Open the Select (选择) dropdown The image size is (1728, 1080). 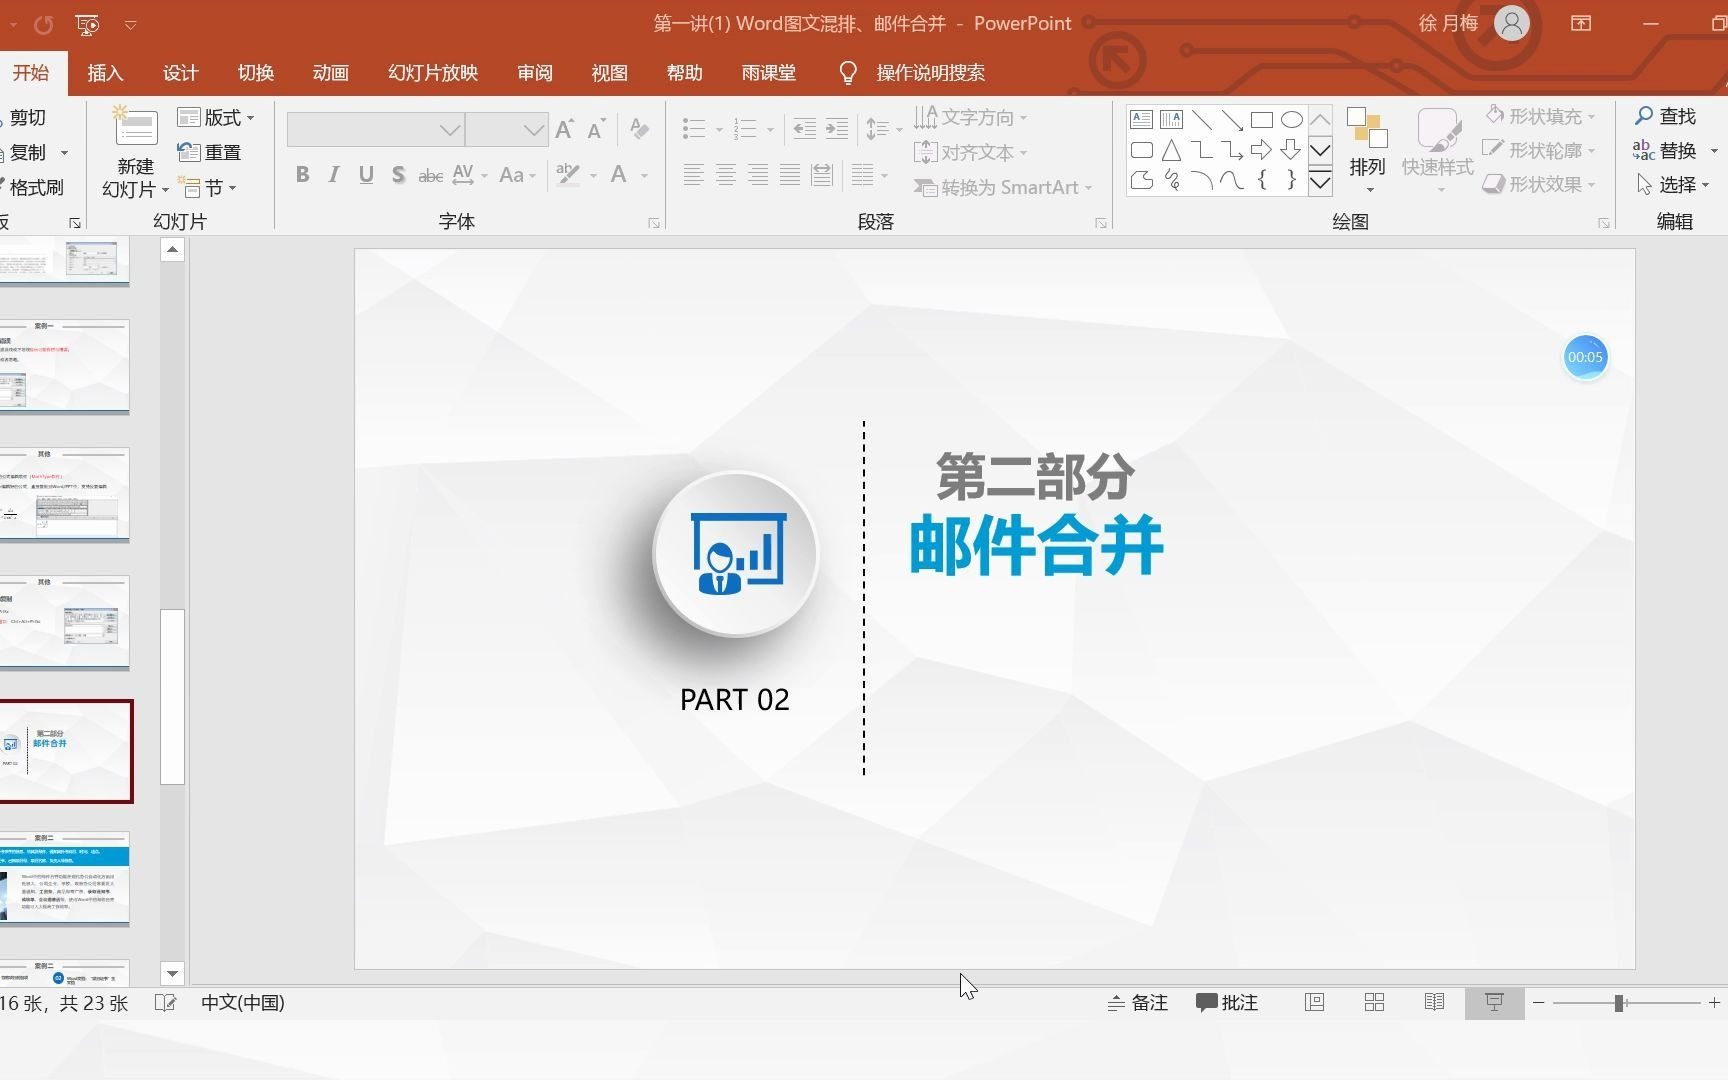point(1673,185)
